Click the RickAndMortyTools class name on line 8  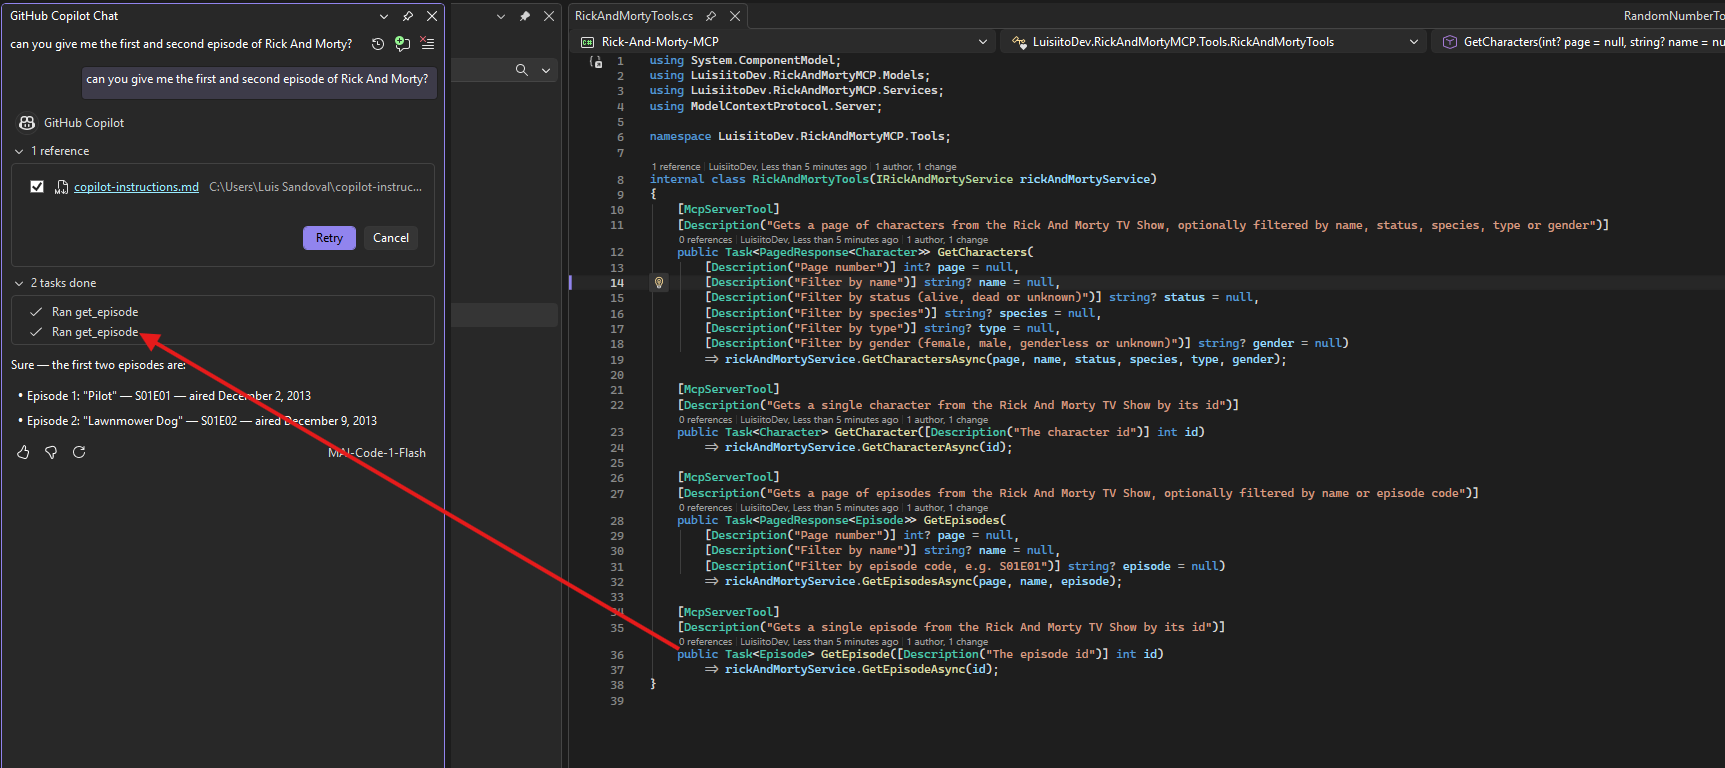(x=811, y=179)
